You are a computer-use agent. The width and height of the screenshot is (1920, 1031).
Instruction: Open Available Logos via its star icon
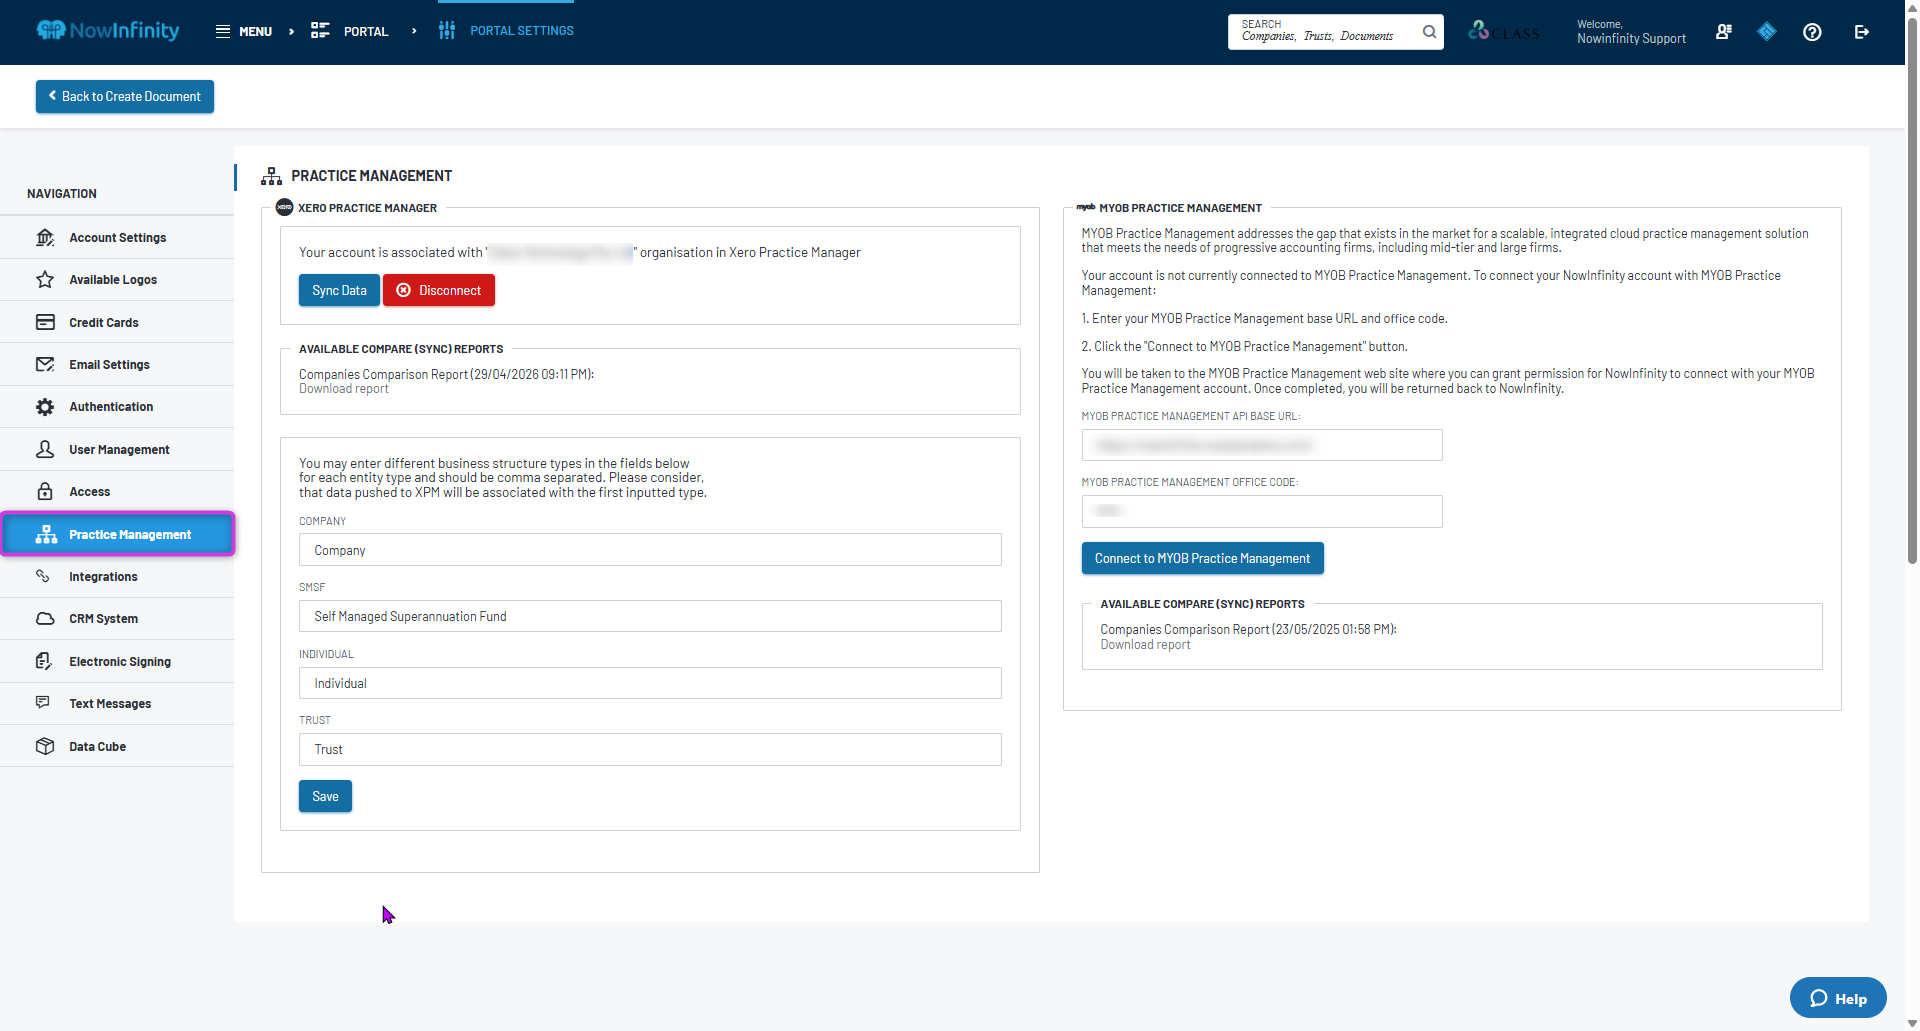45,280
